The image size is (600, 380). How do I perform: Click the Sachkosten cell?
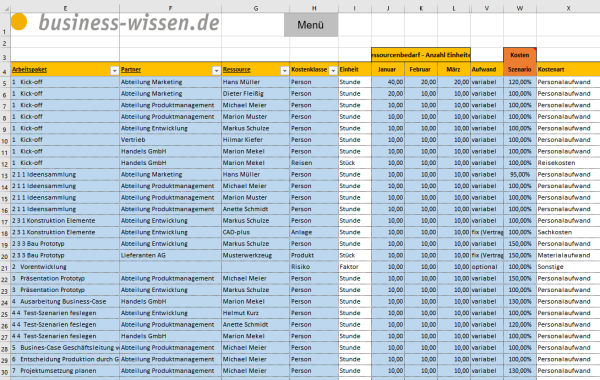[x=568, y=232]
